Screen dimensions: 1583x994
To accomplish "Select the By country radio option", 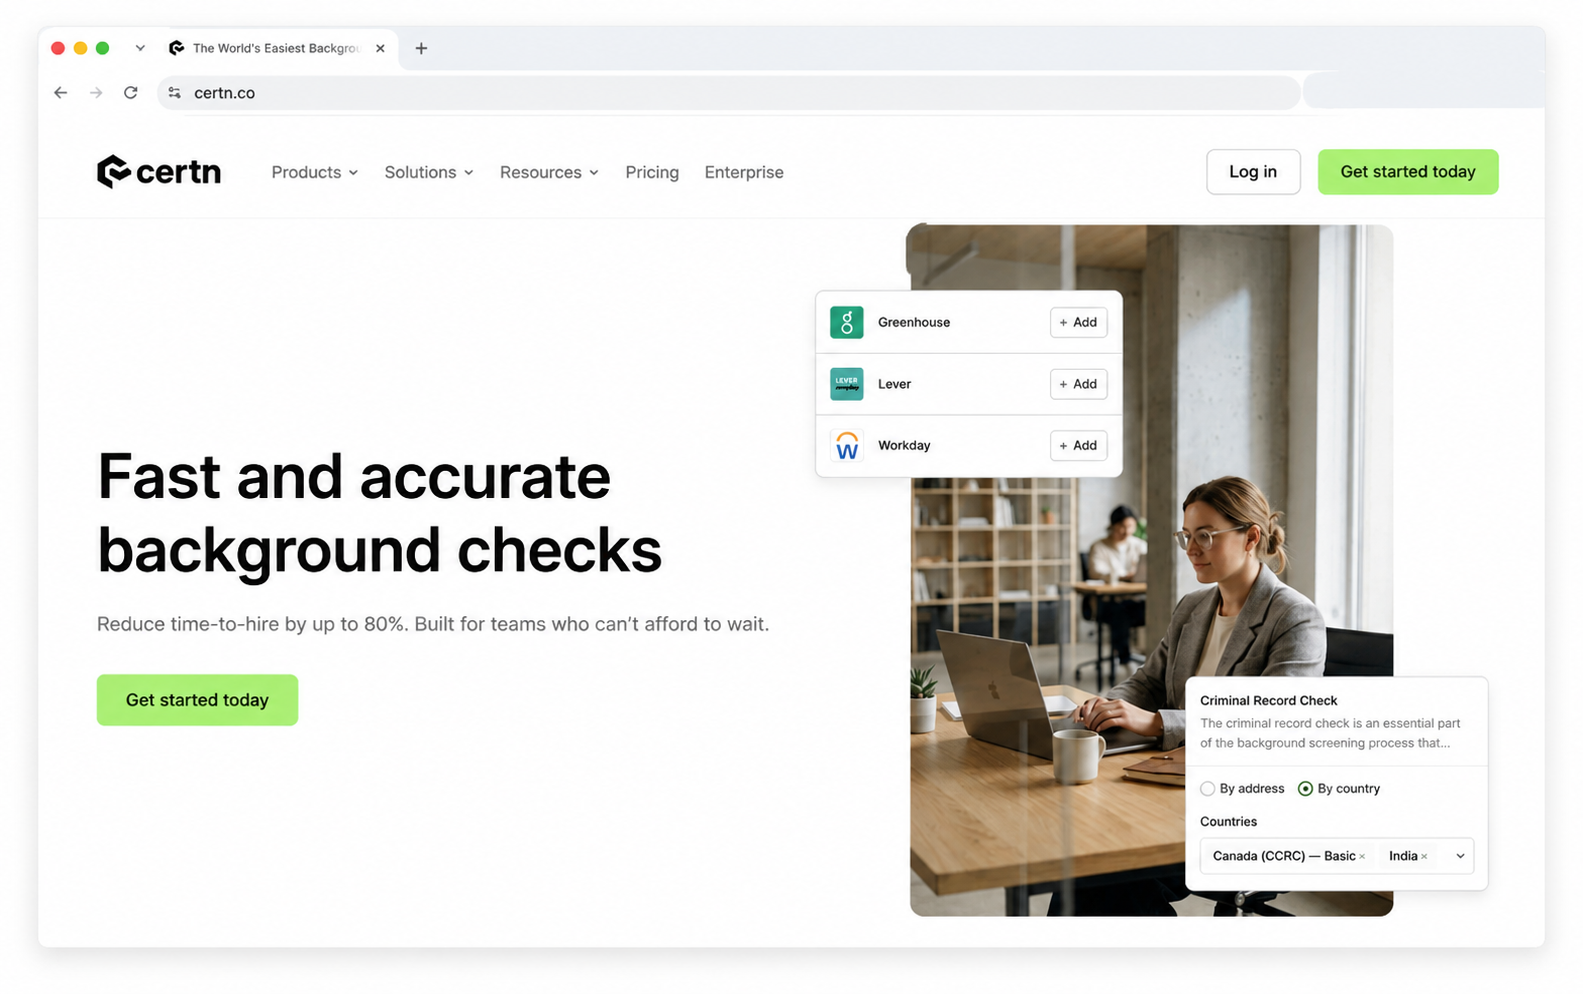I will [1305, 789].
